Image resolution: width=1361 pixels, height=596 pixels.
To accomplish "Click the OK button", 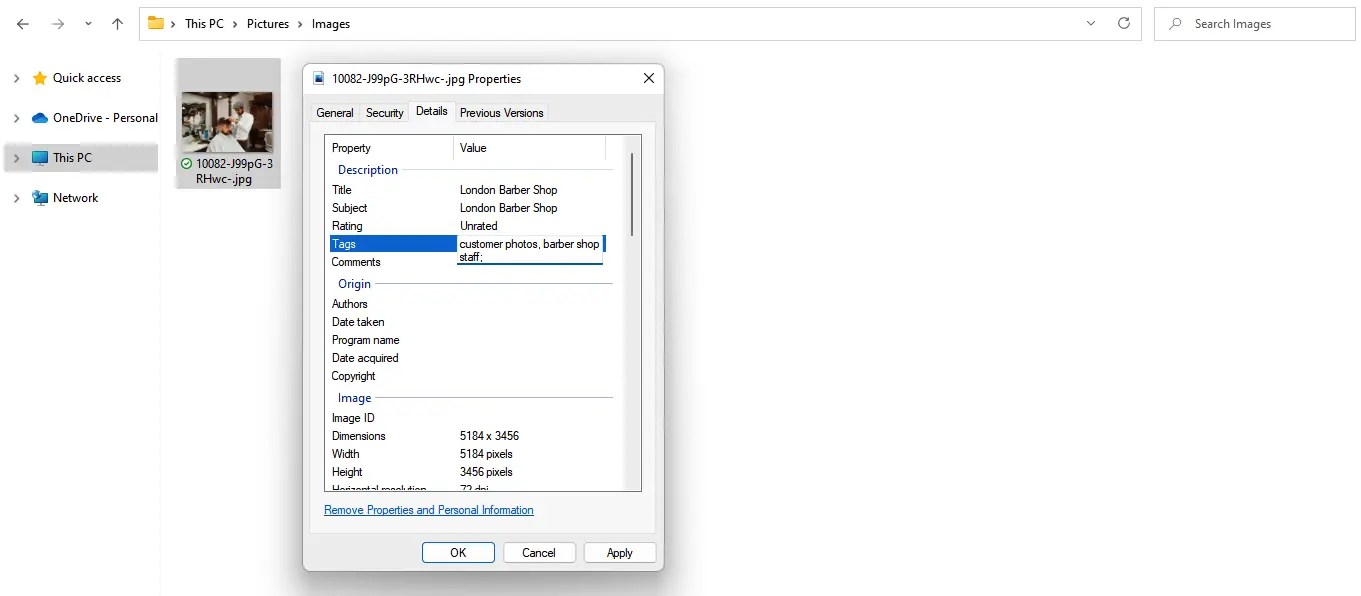I will [x=458, y=552].
